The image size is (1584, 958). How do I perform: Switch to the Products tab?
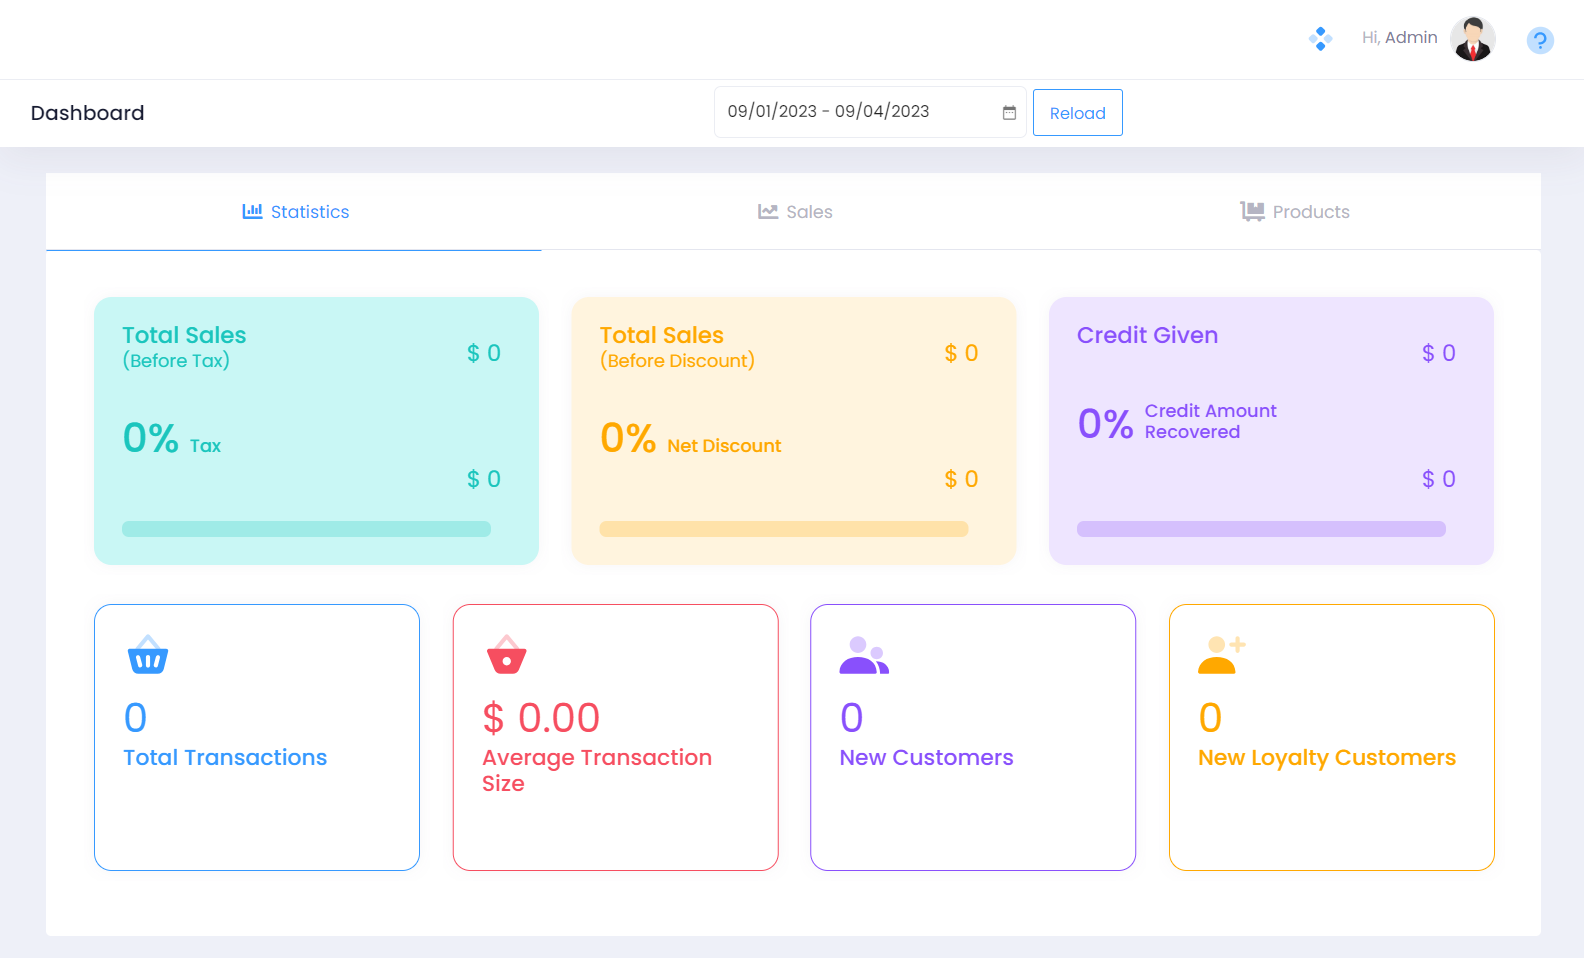[x=1294, y=212]
